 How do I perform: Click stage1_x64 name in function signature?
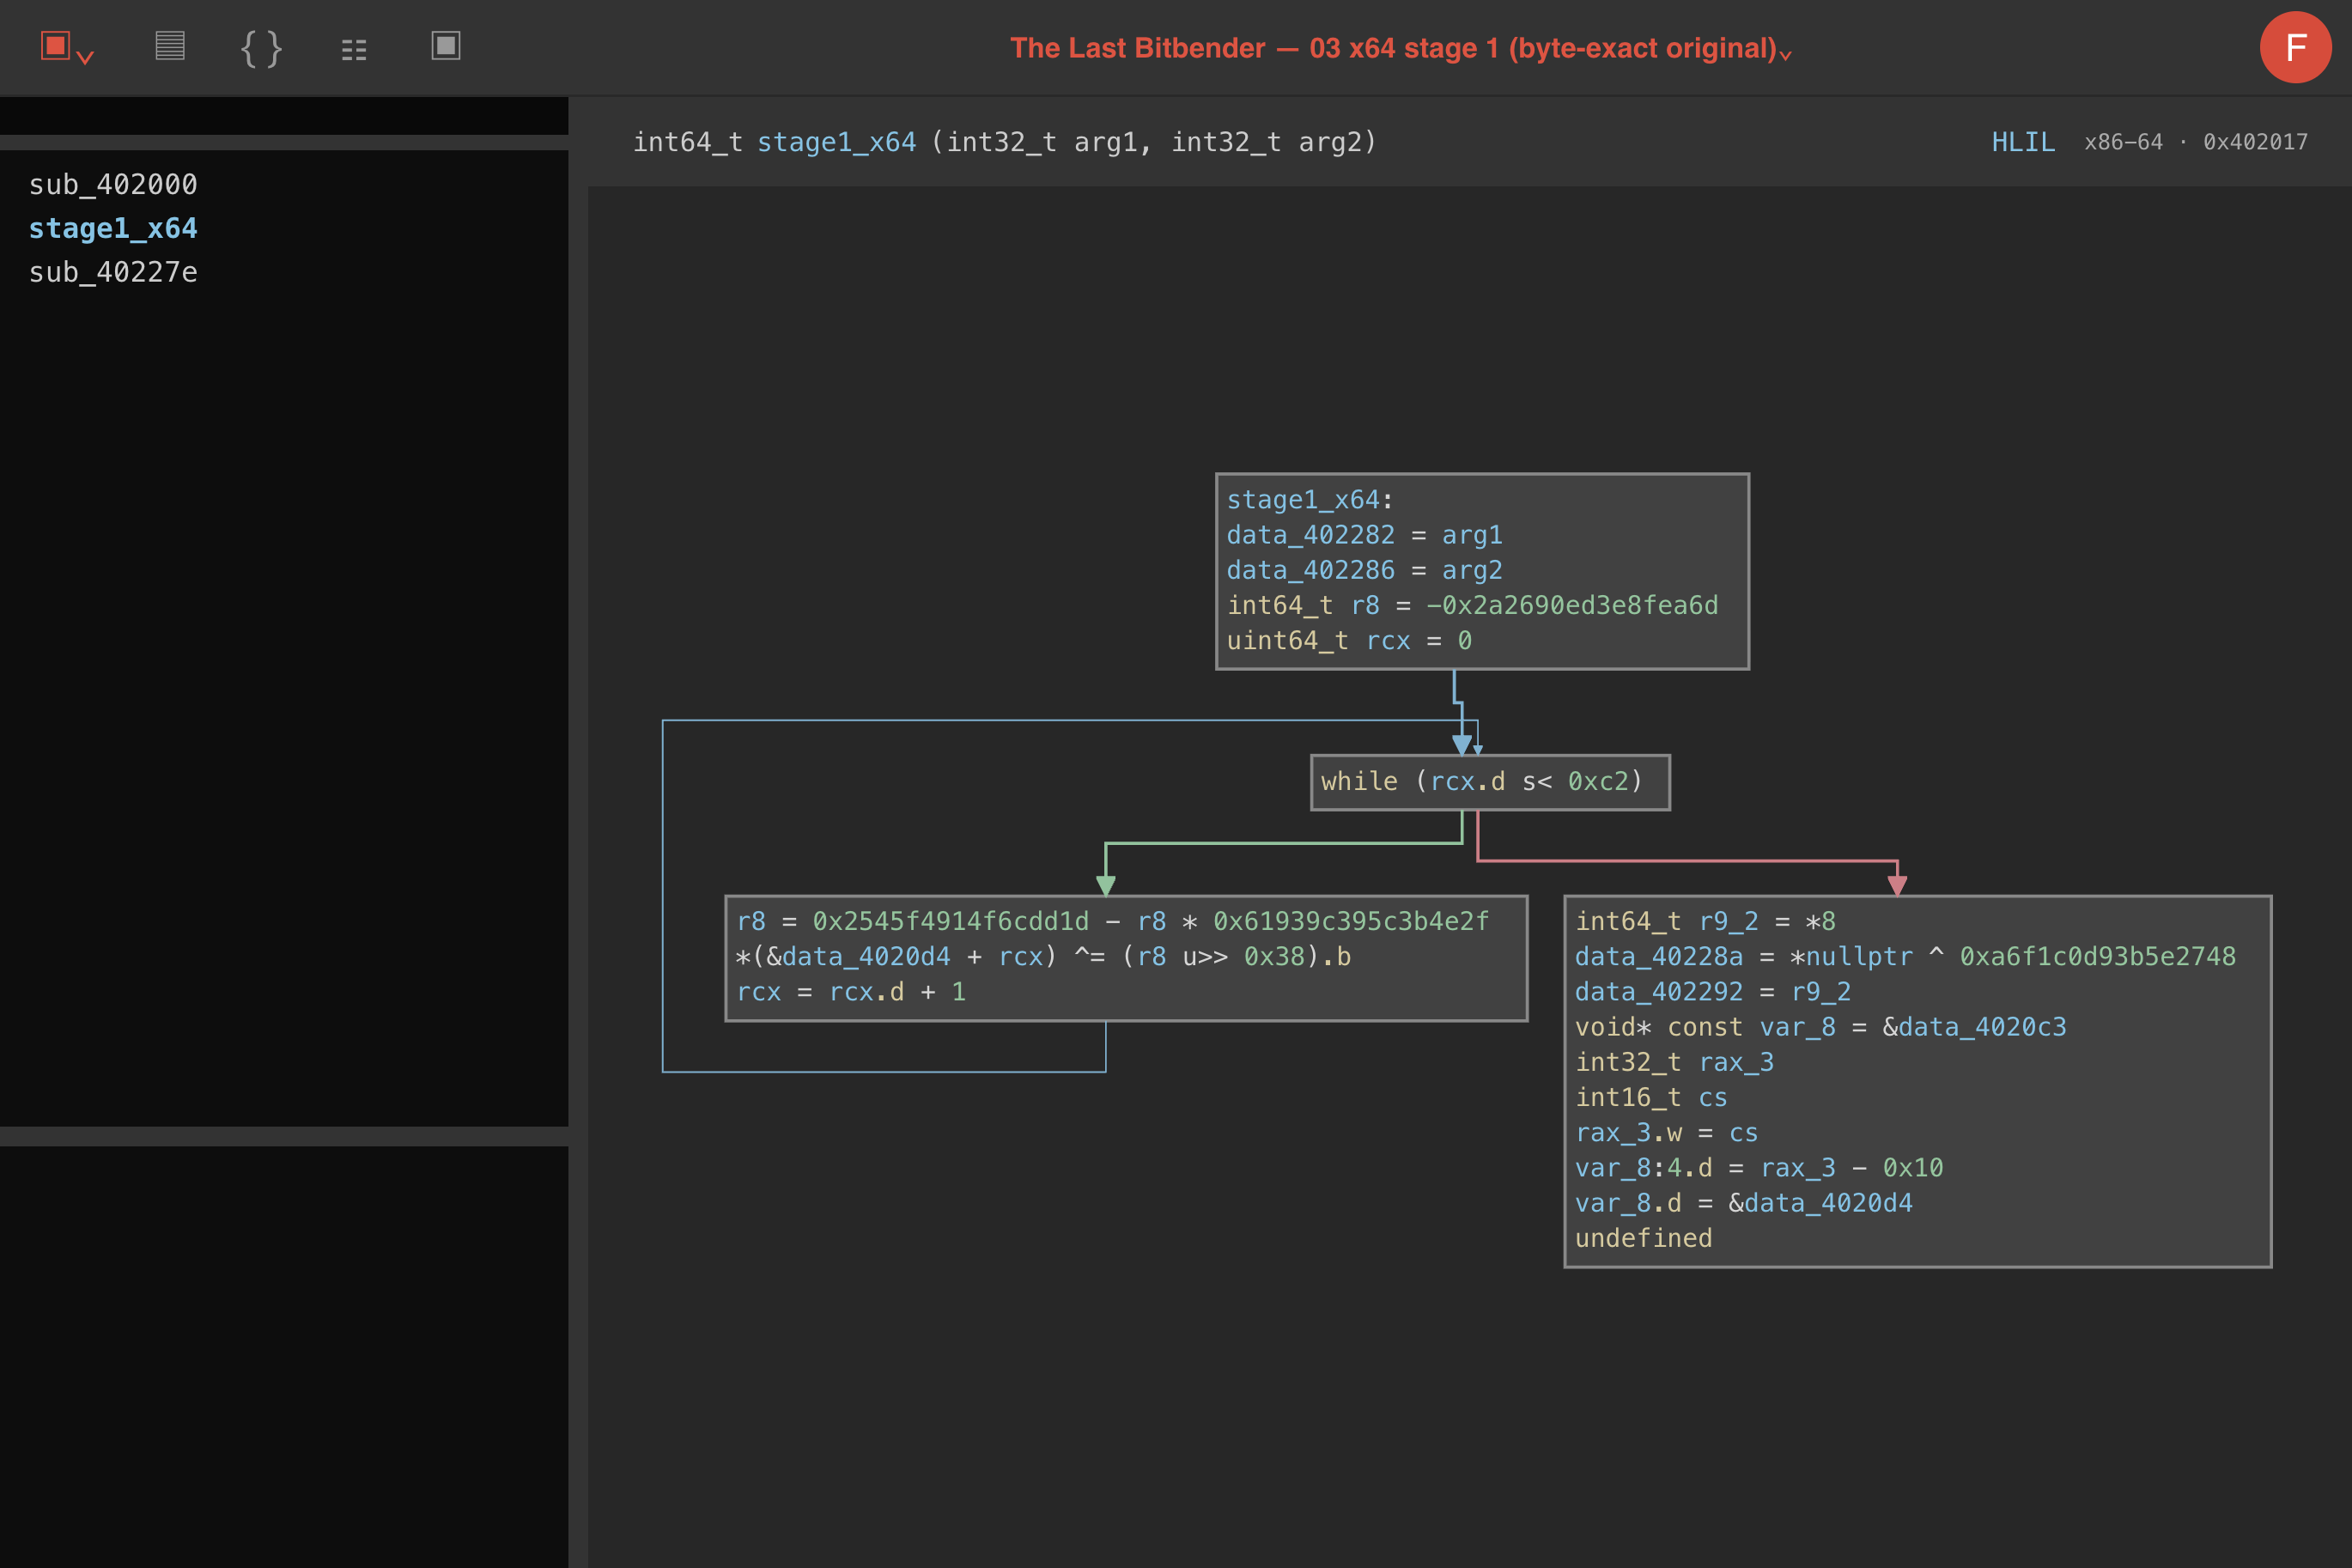tap(836, 142)
